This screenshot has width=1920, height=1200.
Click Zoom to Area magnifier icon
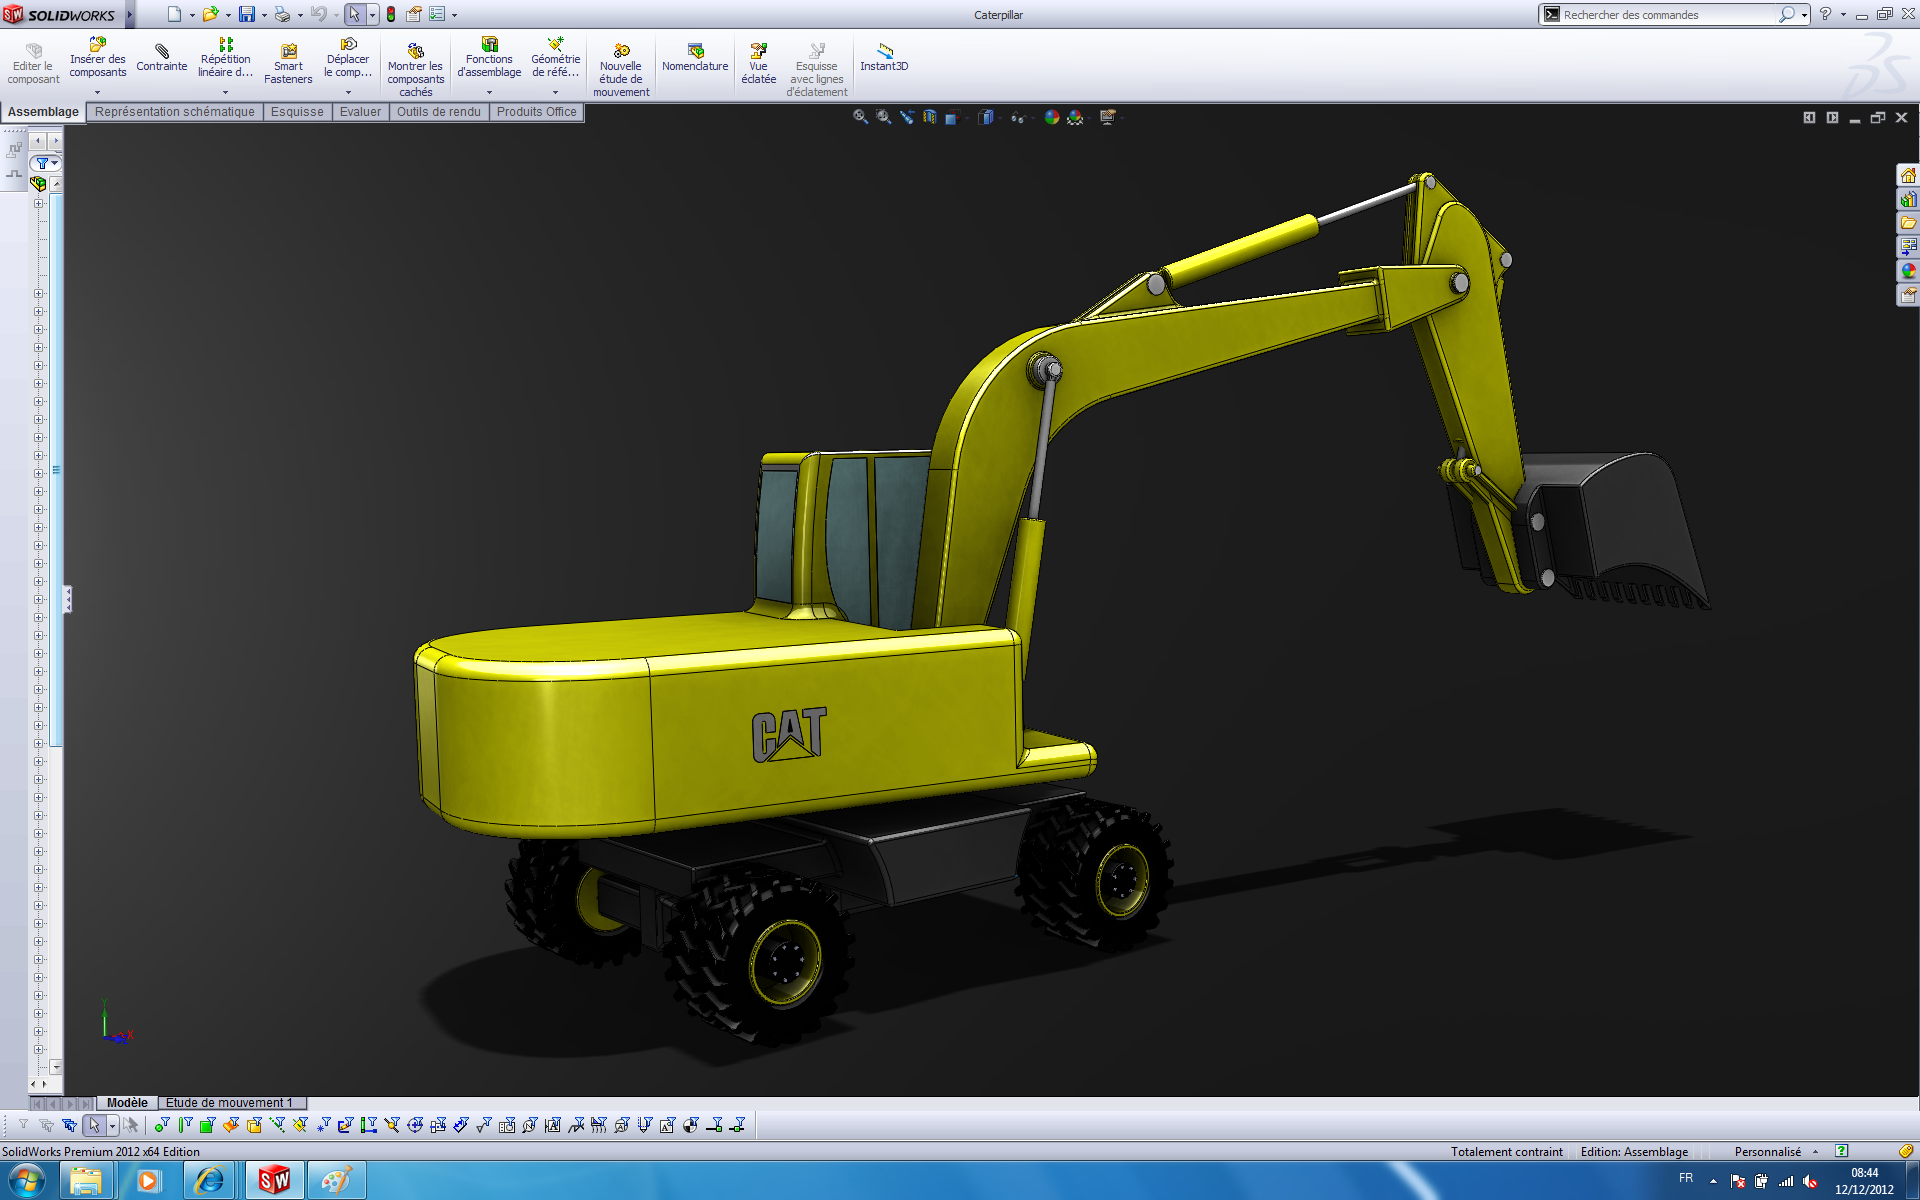point(883,117)
